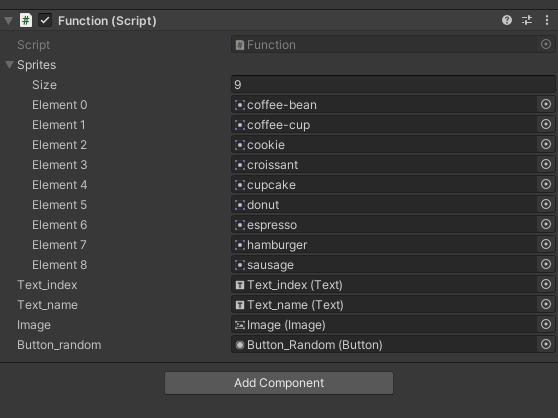Collapse the Function (Script) component foldout
Viewport: 558px width, 418px height.
coord(8,21)
